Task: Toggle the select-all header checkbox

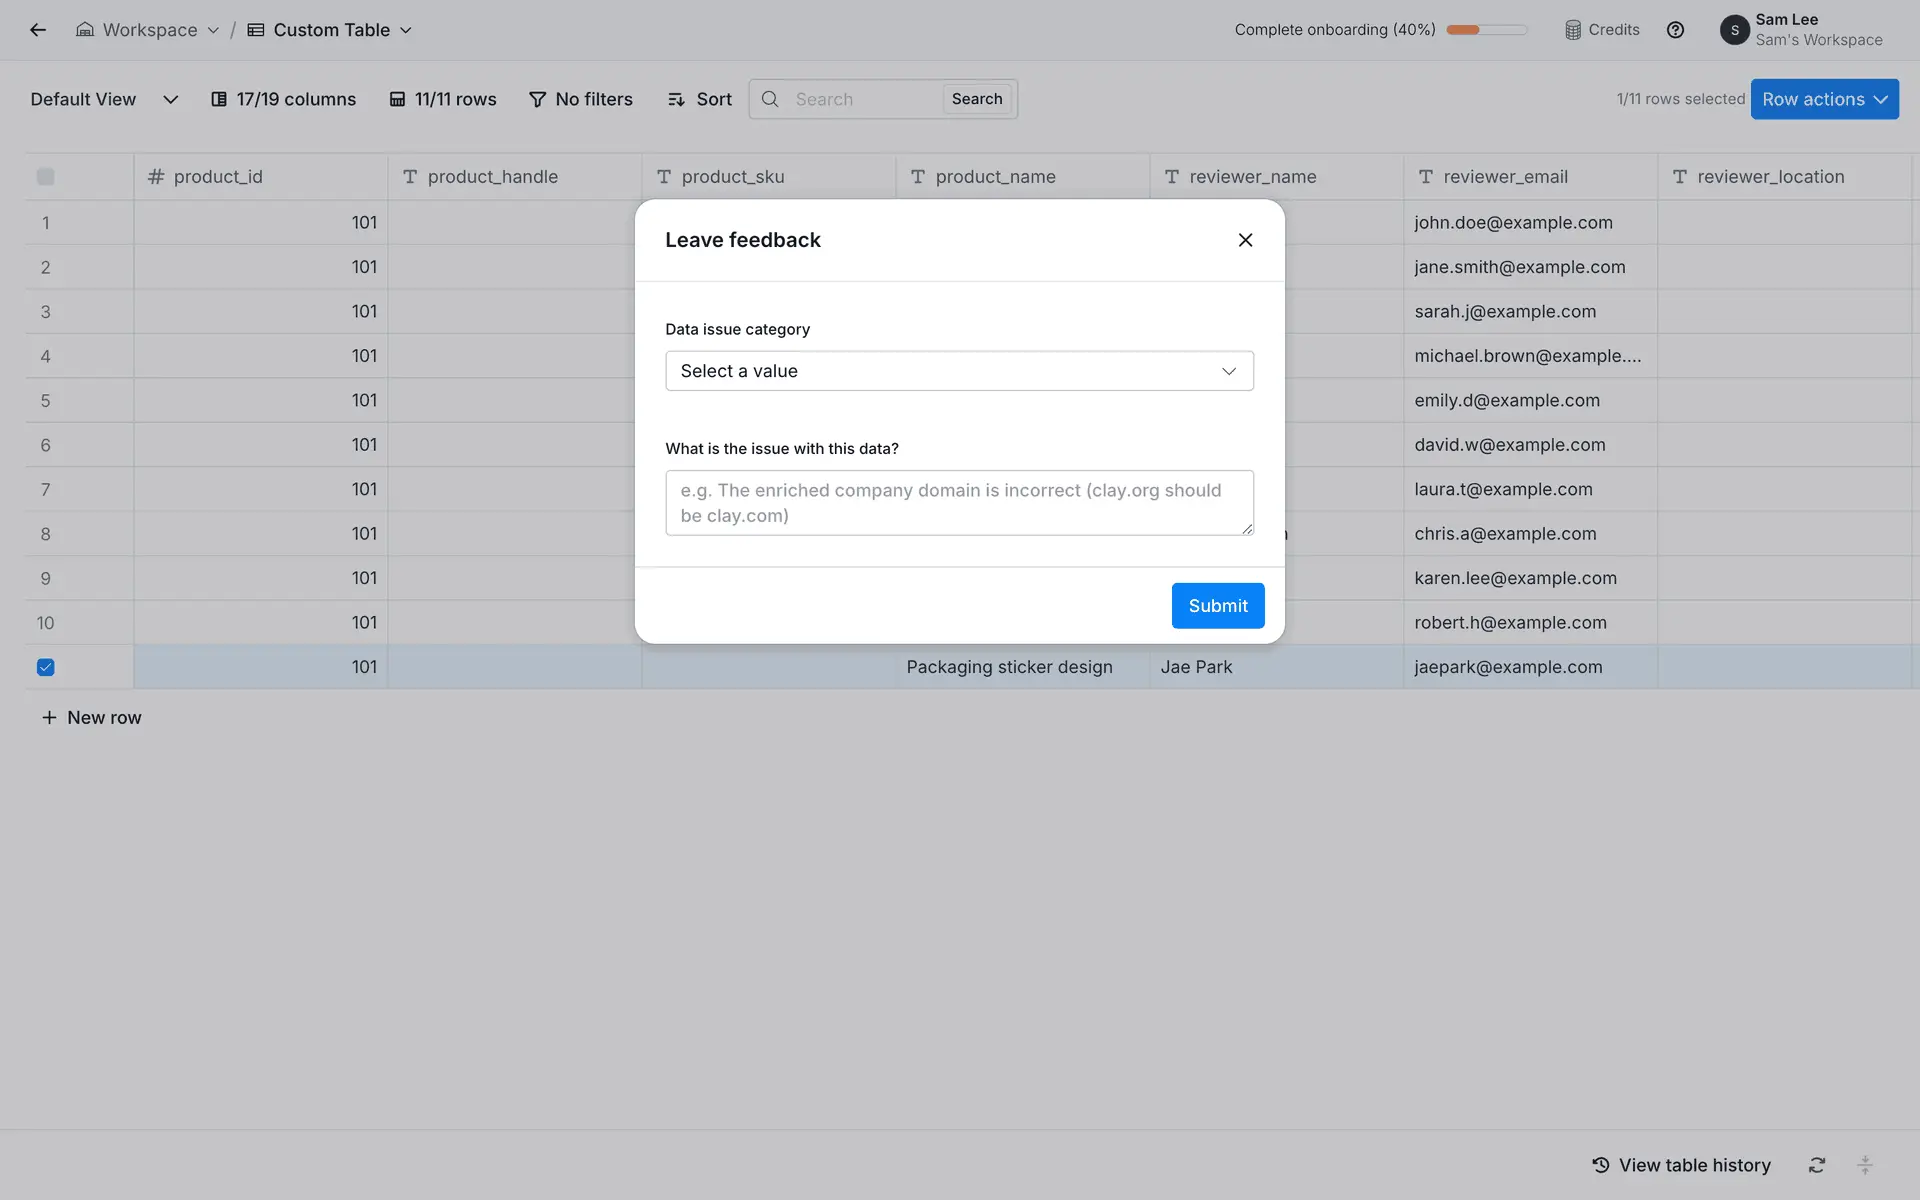Action: click(x=46, y=177)
